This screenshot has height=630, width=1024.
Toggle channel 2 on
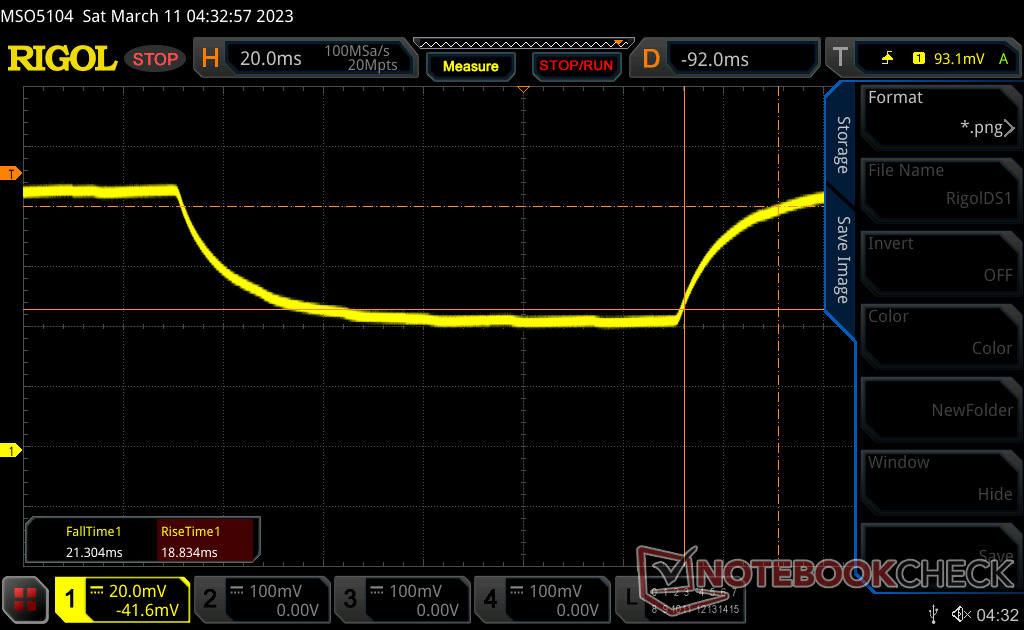click(x=262, y=600)
